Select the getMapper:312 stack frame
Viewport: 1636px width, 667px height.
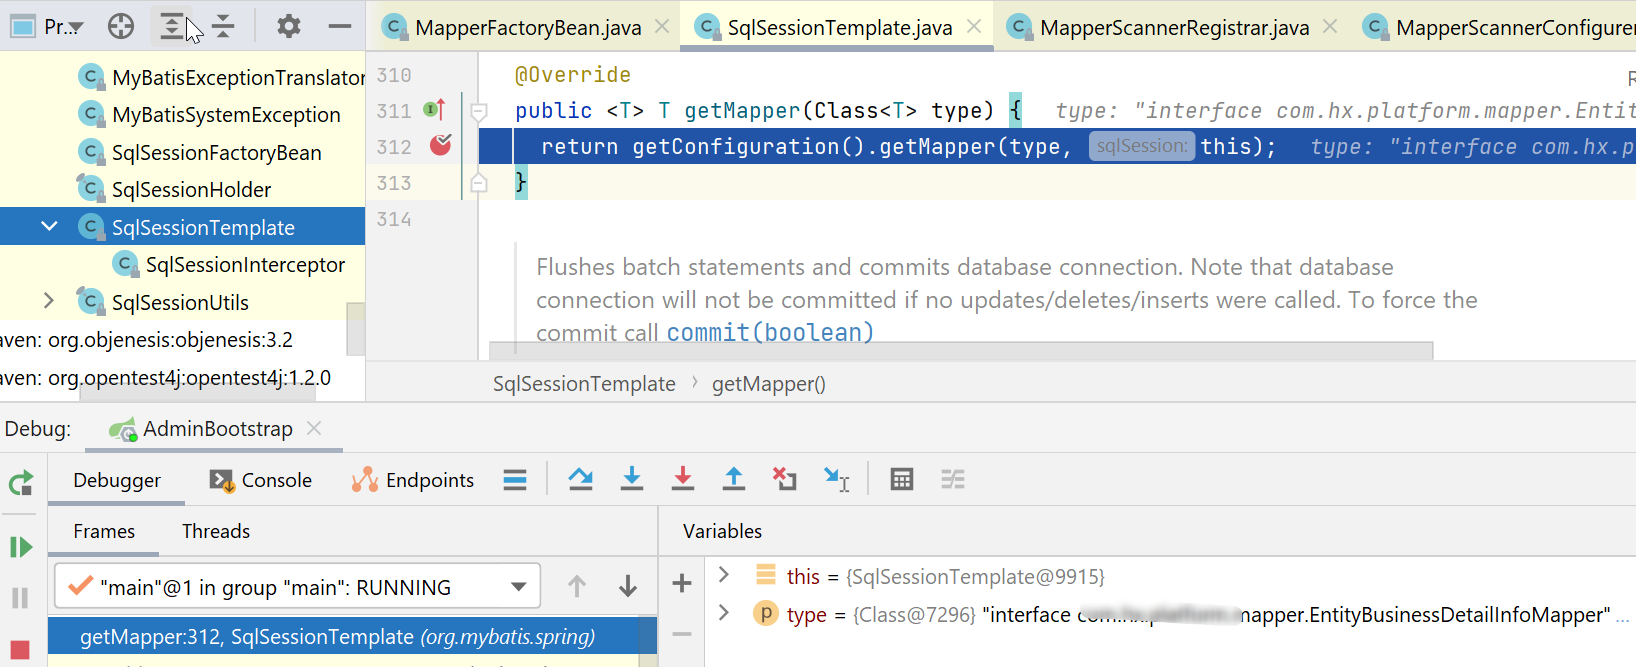pos(352,637)
